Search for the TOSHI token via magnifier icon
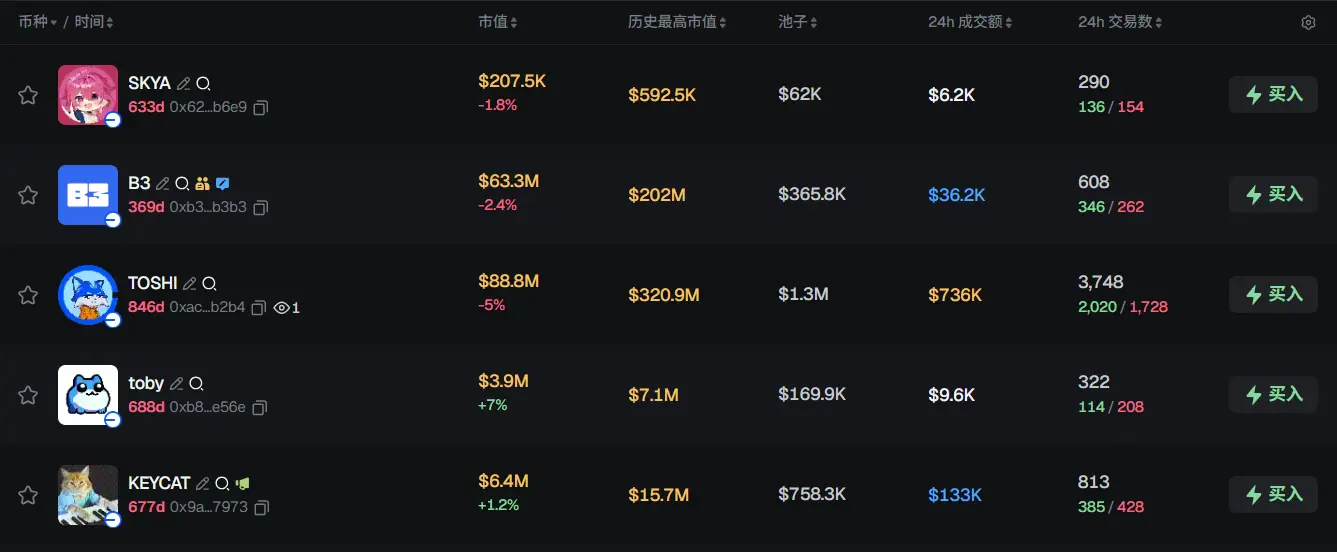This screenshot has width=1337, height=552. click(209, 284)
